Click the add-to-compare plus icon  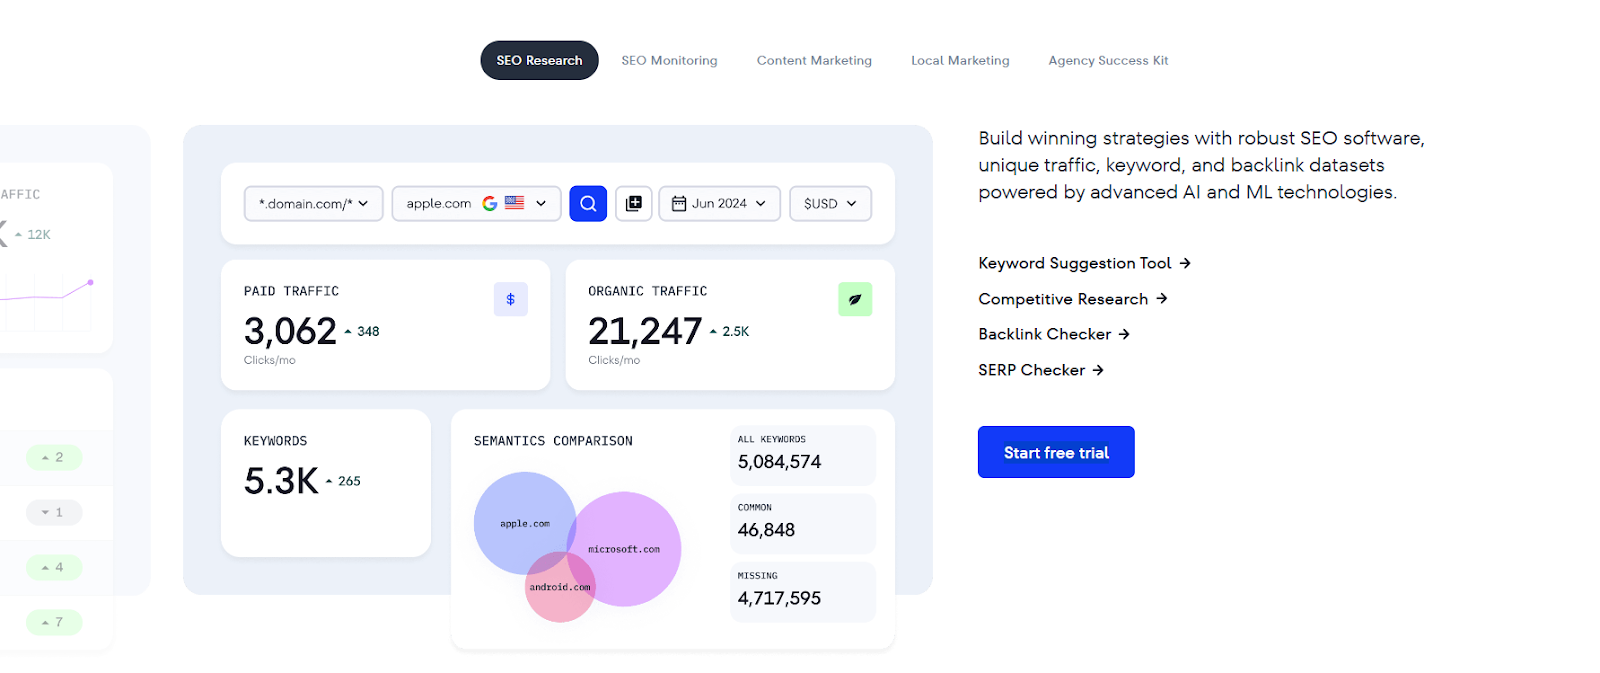click(x=634, y=203)
